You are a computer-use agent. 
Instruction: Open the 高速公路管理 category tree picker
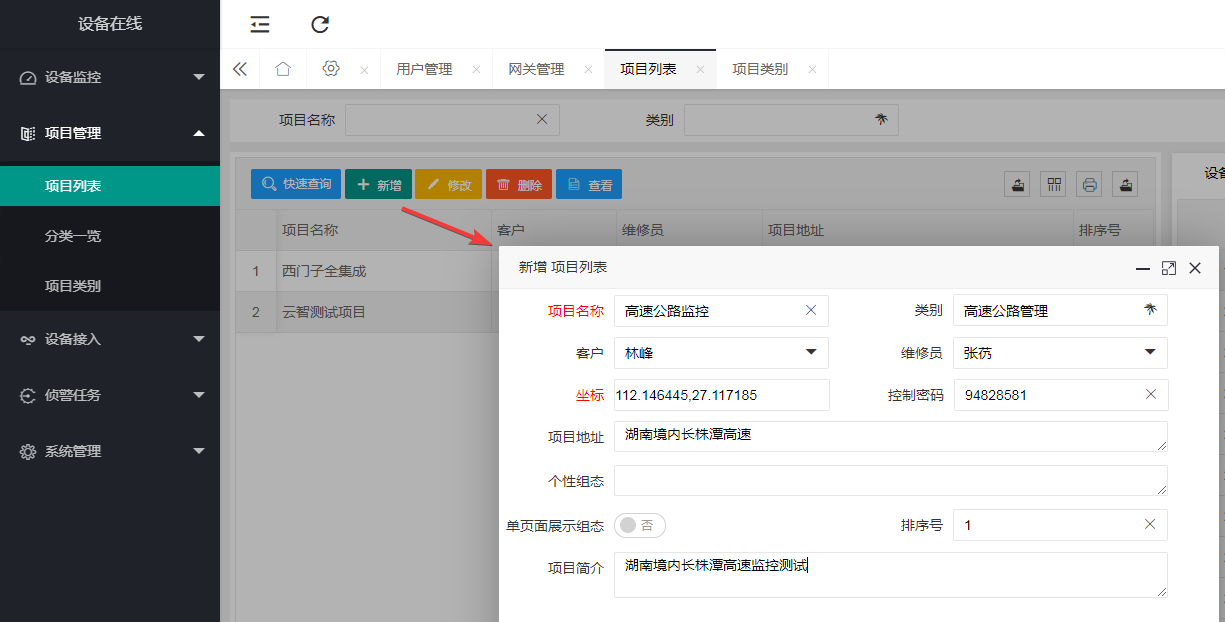tap(1150, 310)
